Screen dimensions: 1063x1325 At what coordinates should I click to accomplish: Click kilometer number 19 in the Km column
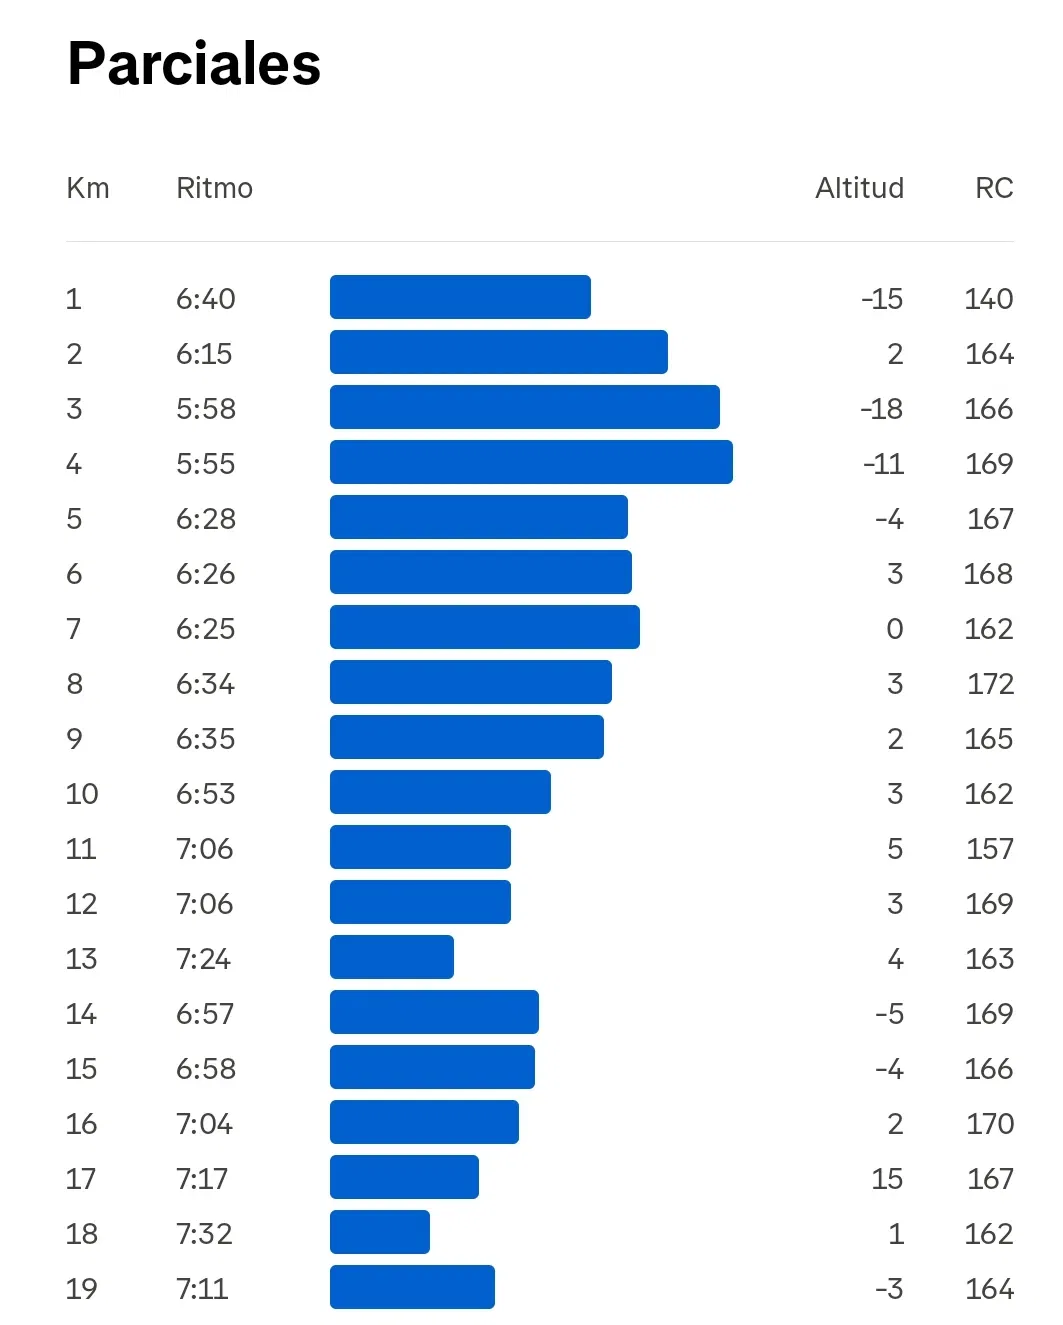coord(81,1288)
